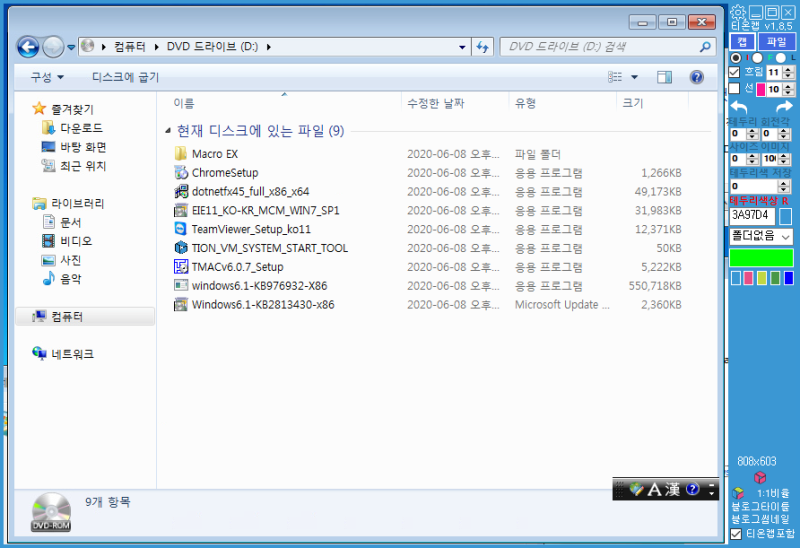This screenshot has width=800, height=548.
Task: Click IME Hanja 漢 icon
Action: point(672,490)
